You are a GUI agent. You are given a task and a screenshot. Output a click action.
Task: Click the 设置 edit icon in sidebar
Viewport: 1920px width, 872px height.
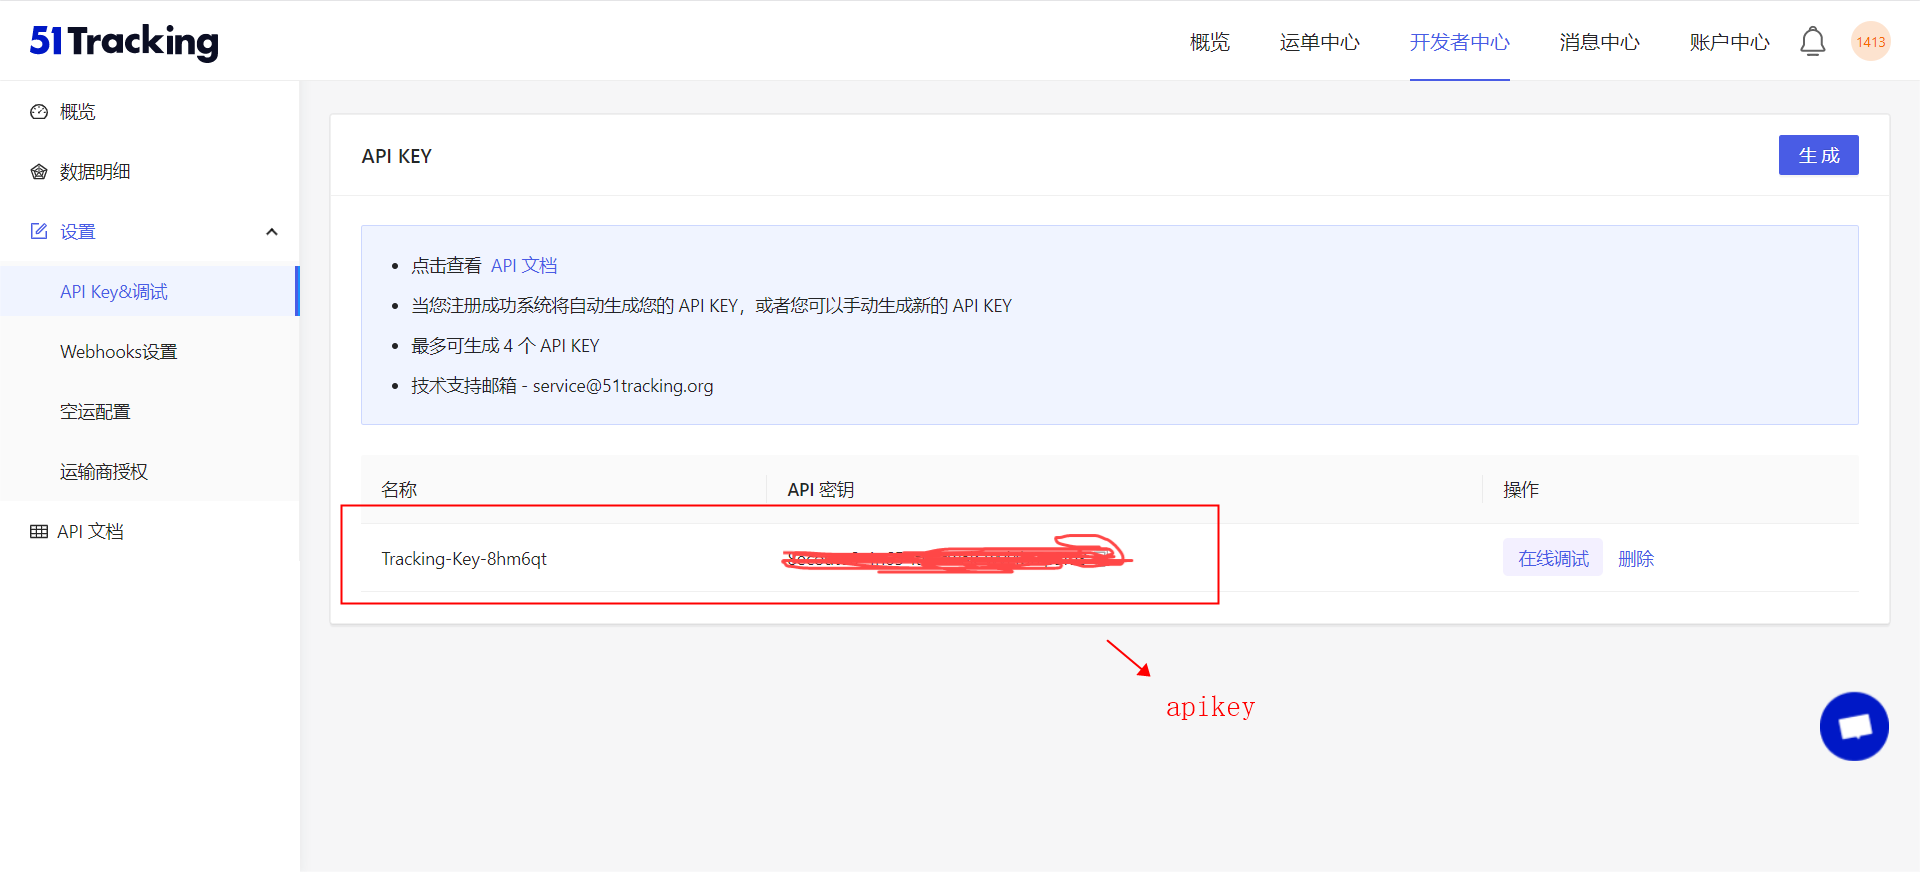[39, 231]
